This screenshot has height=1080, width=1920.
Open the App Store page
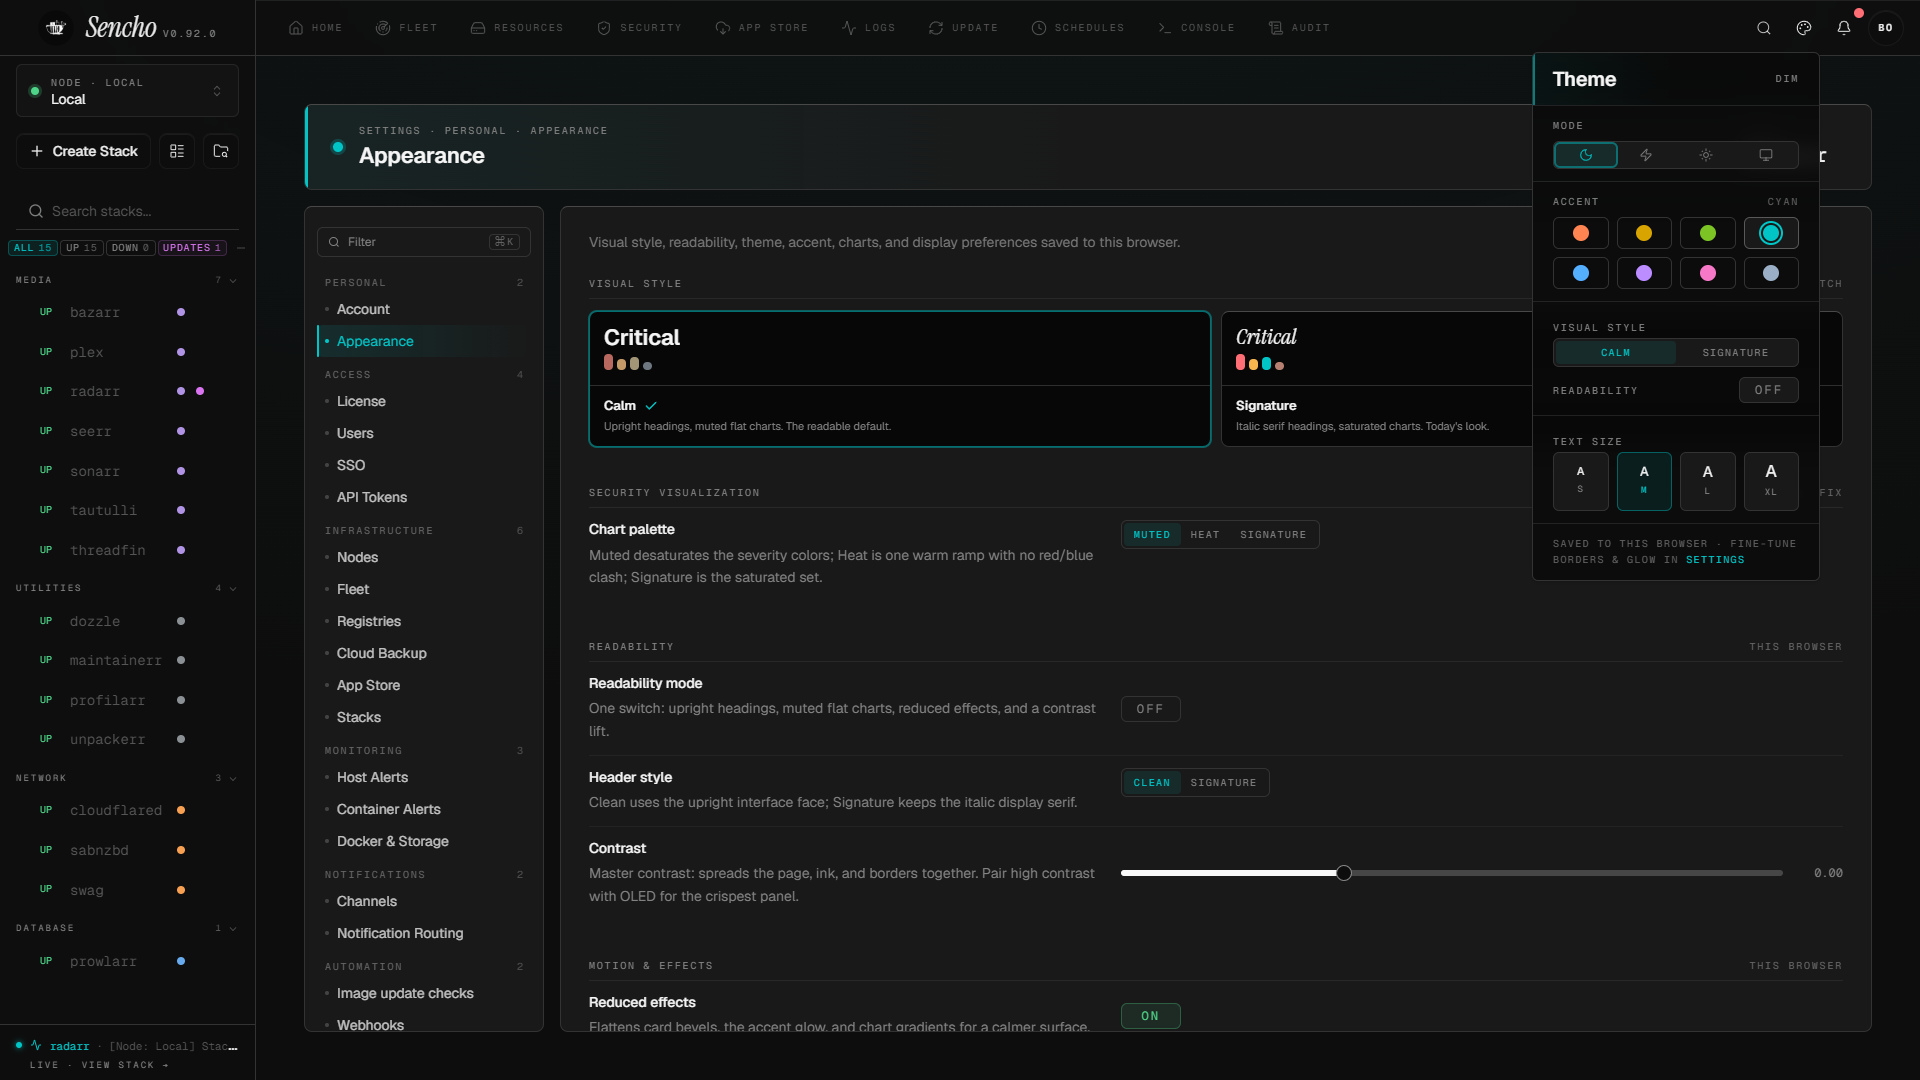pos(762,28)
